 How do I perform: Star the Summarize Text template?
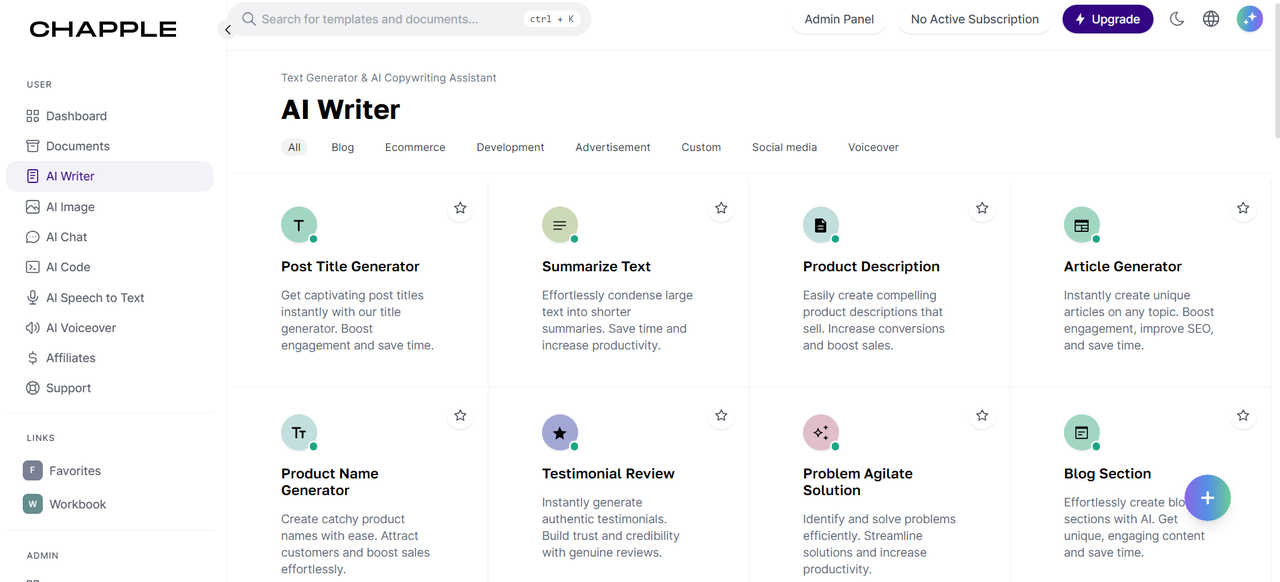(x=721, y=208)
